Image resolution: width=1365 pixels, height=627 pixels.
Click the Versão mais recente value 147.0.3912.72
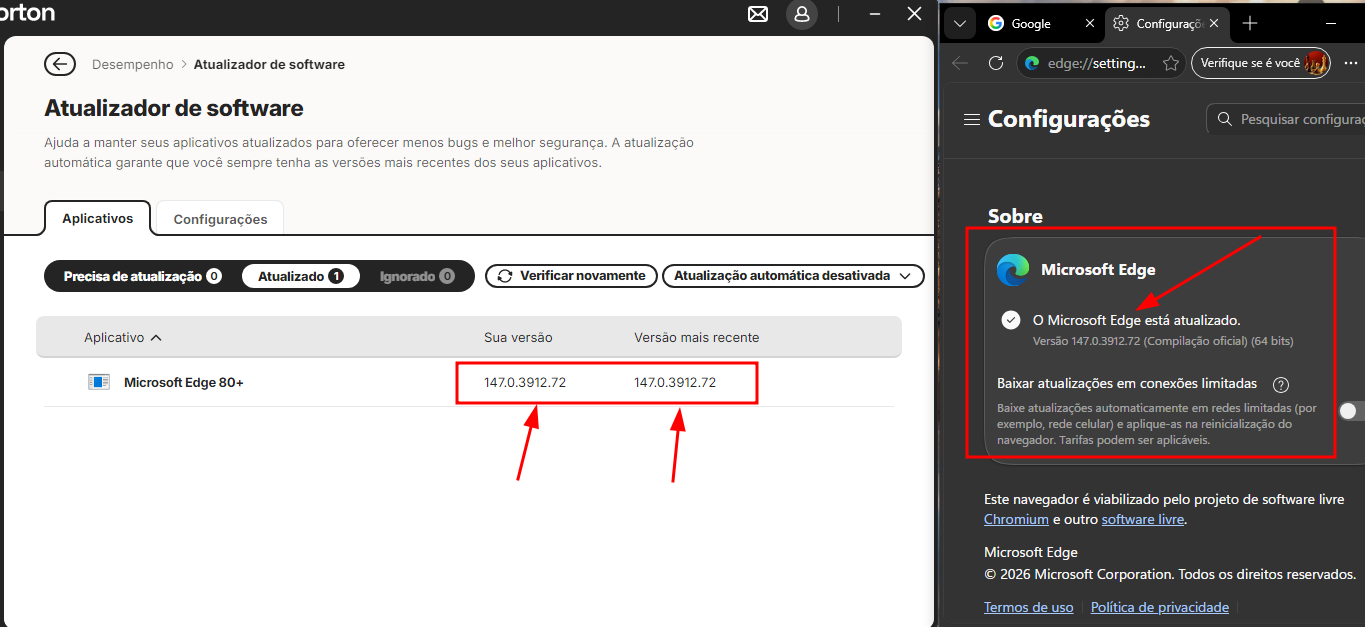(x=675, y=382)
